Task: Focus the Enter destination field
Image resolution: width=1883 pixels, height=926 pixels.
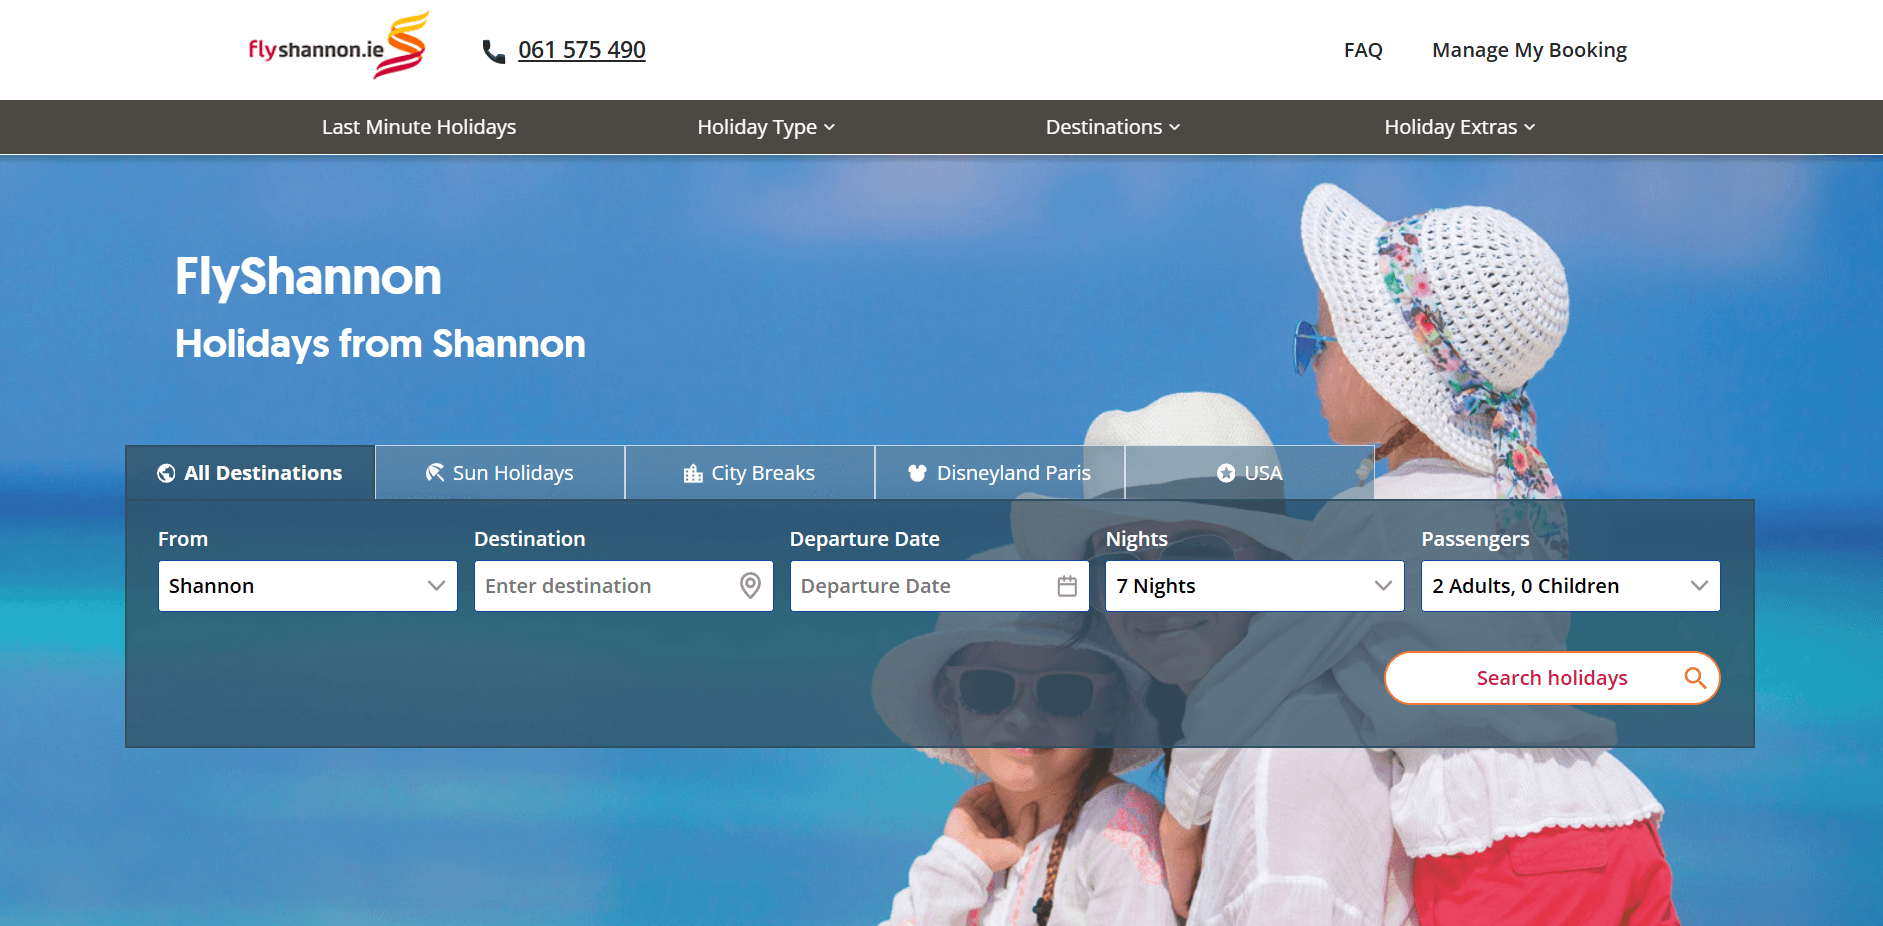Action: pyautogui.click(x=624, y=586)
